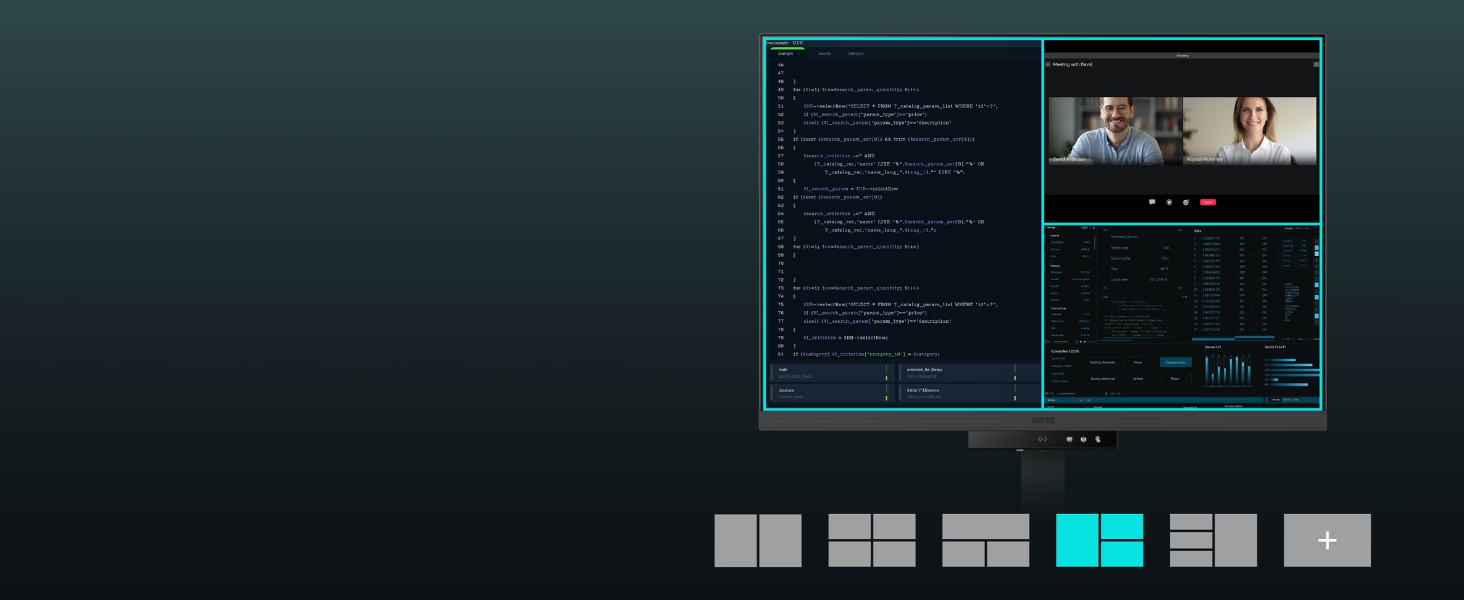Click the camera icon in meeting controls
This screenshot has width=1464, height=600.
click(x=1169, y=202)
